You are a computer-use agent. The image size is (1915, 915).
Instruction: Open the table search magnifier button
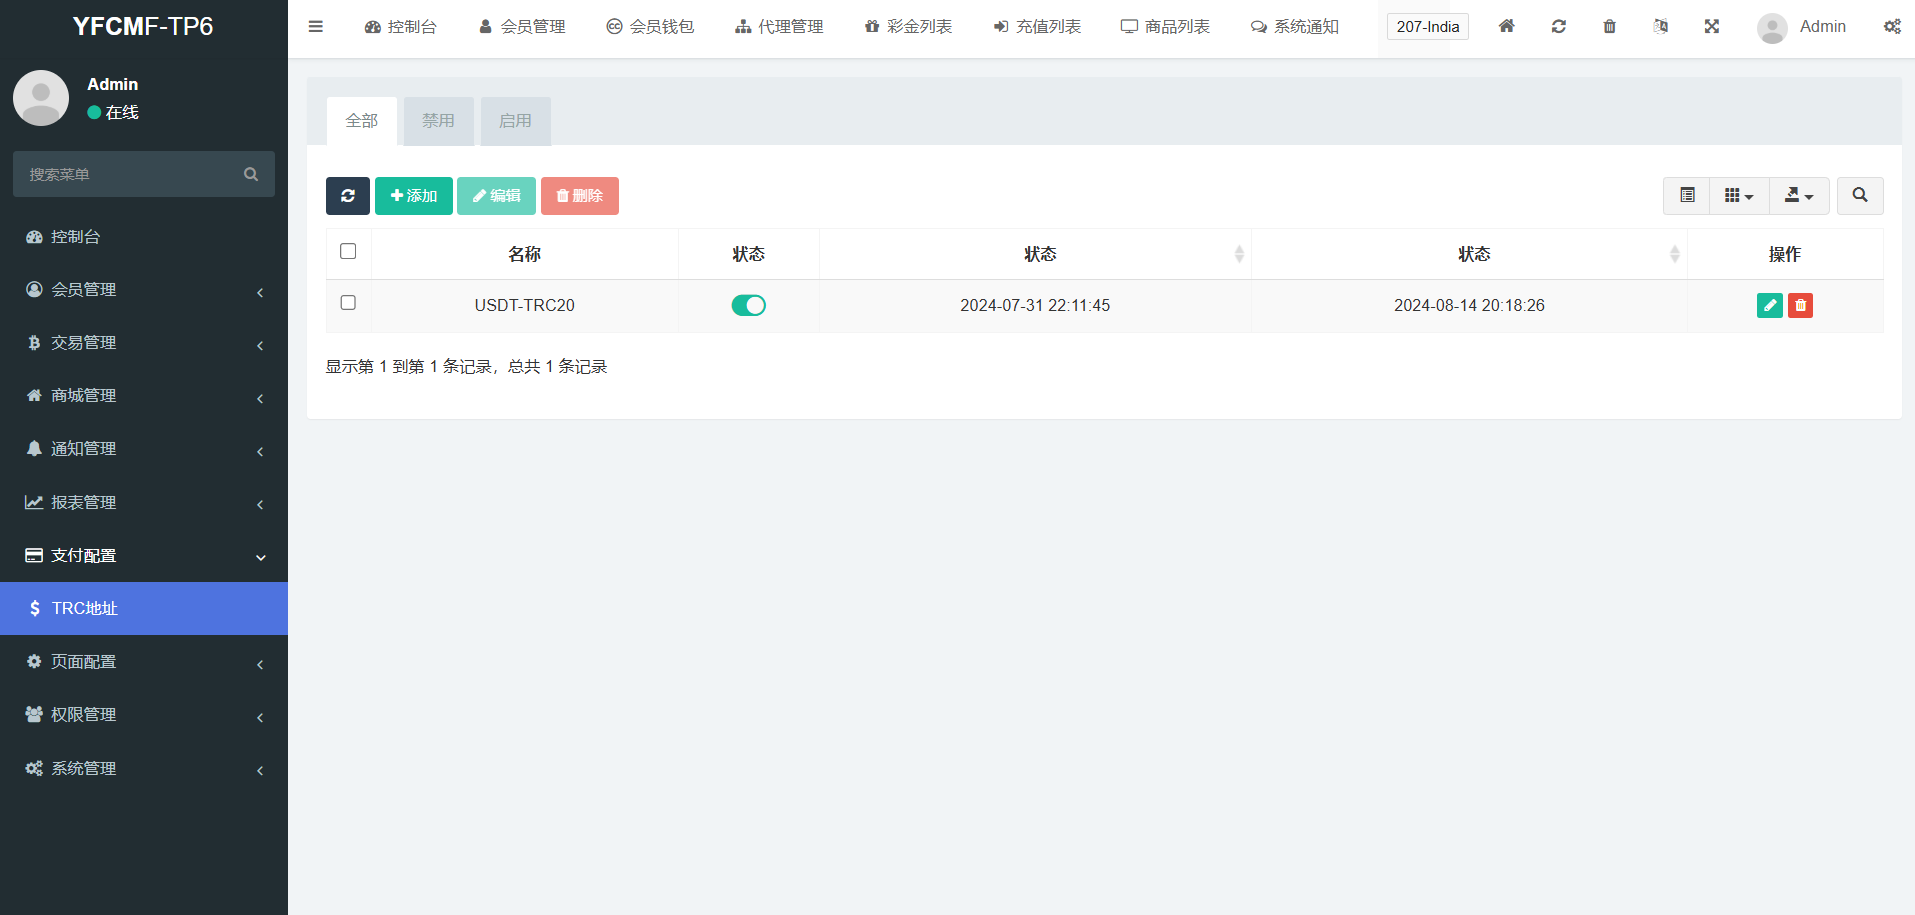pyautogui.click(x=1859, y=196)
